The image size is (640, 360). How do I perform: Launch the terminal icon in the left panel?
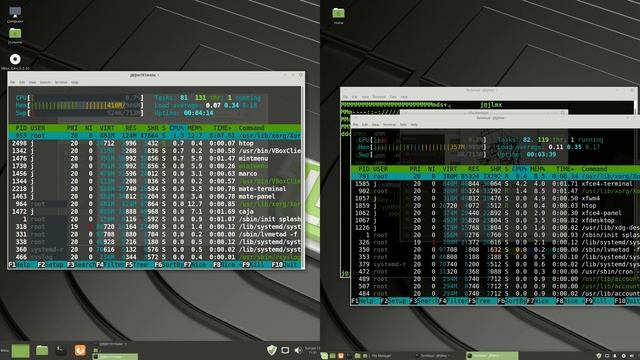coord(61,350)
